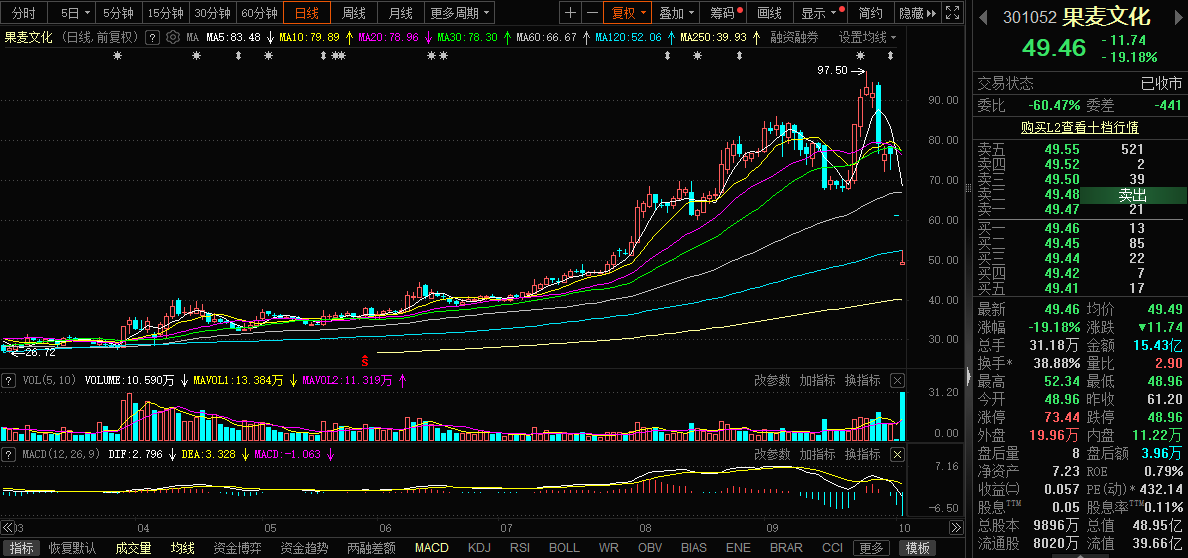Toggle 模板 template button
The height and width of the screenshot is (558, 1188).
tap(918, 548)
